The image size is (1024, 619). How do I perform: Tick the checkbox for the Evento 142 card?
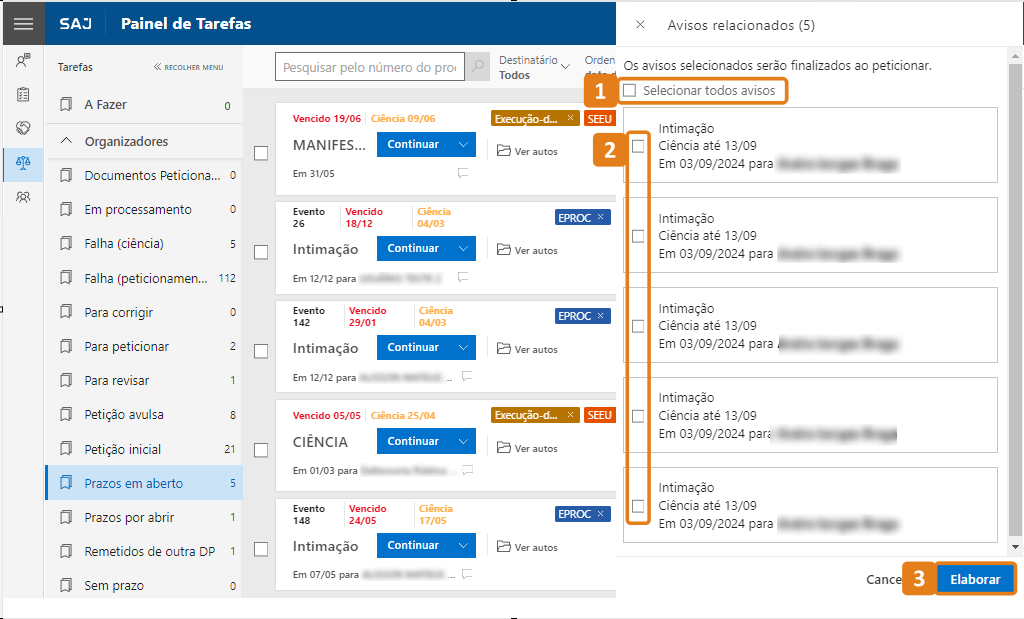pyautogui.click(x=261, y=351)
